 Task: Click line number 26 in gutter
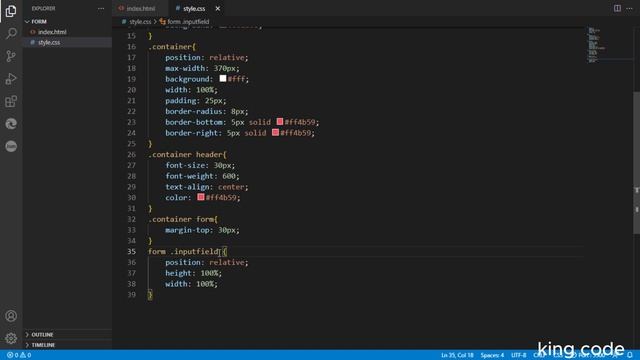(x=131, y=154)
